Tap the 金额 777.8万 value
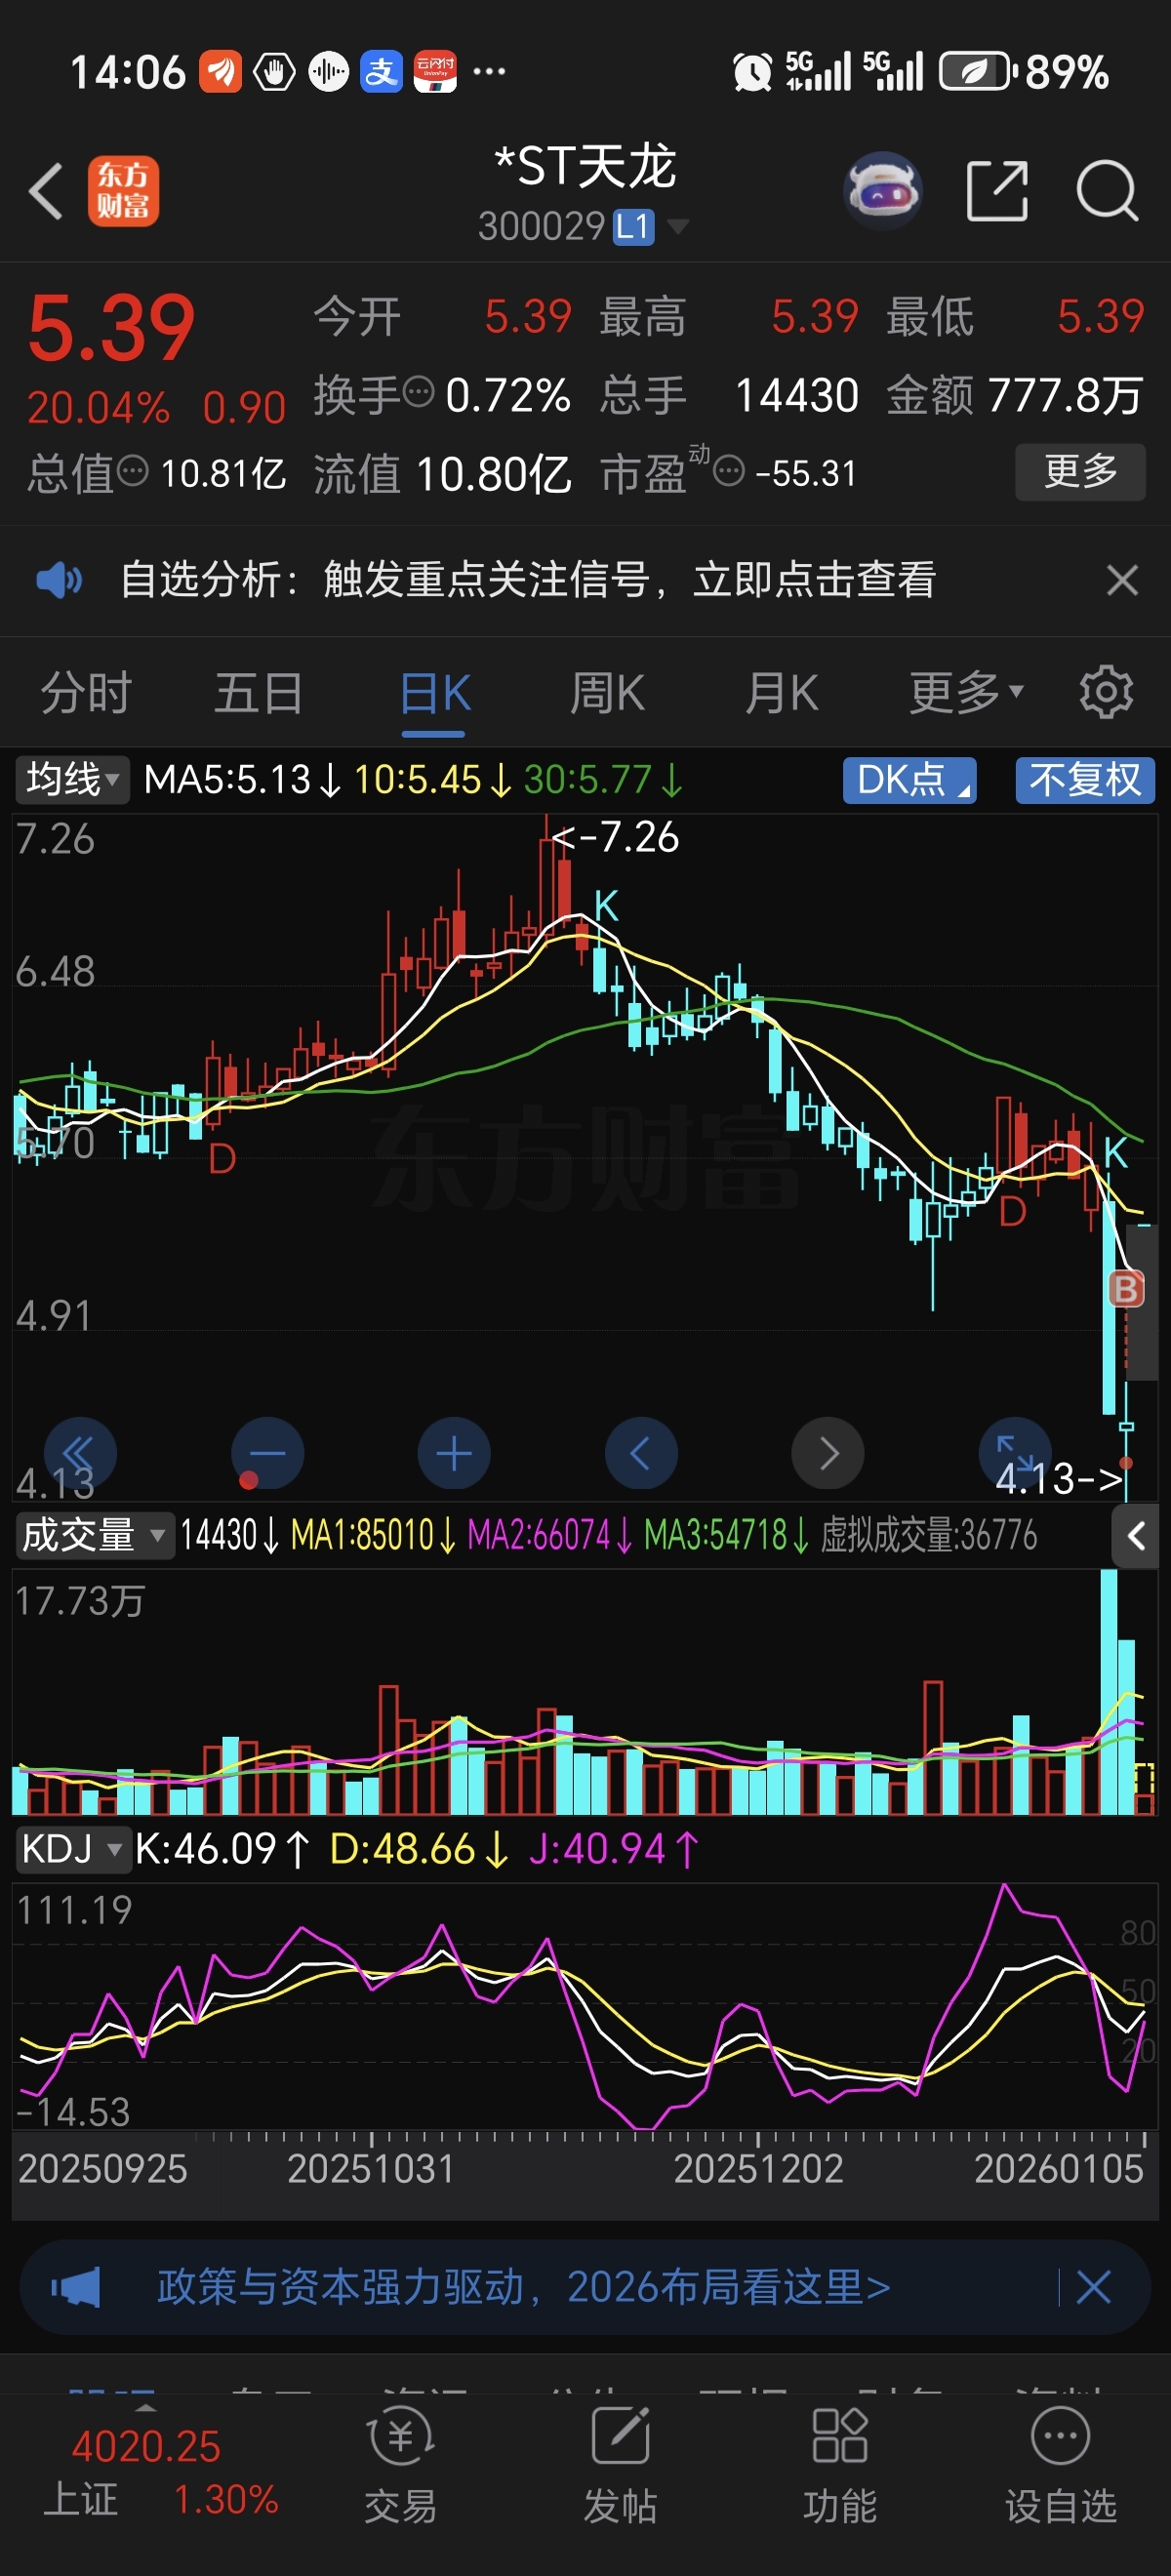Viewport: 1171px width, 2576px height. pyautogui.click(x=1065, y=395)
